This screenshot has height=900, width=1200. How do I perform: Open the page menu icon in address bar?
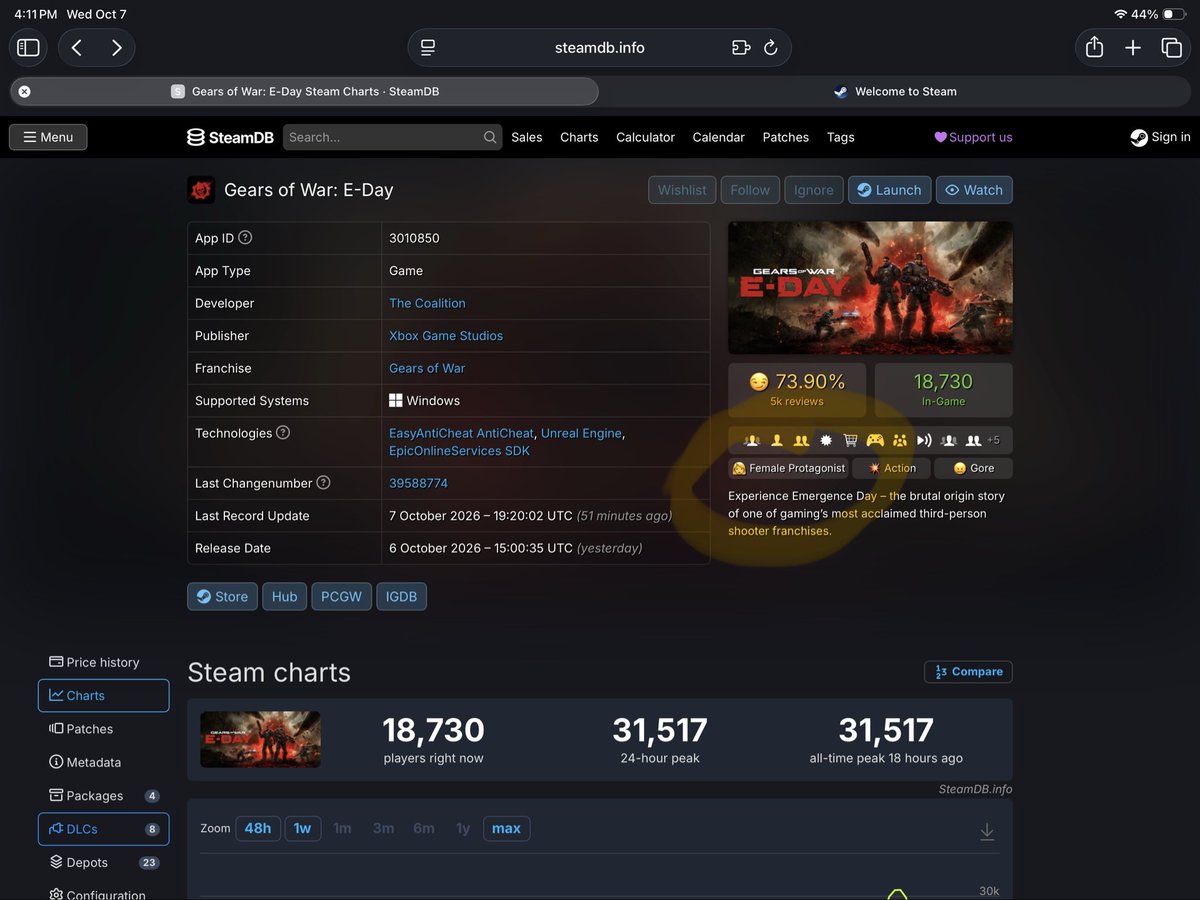(428, 48)
